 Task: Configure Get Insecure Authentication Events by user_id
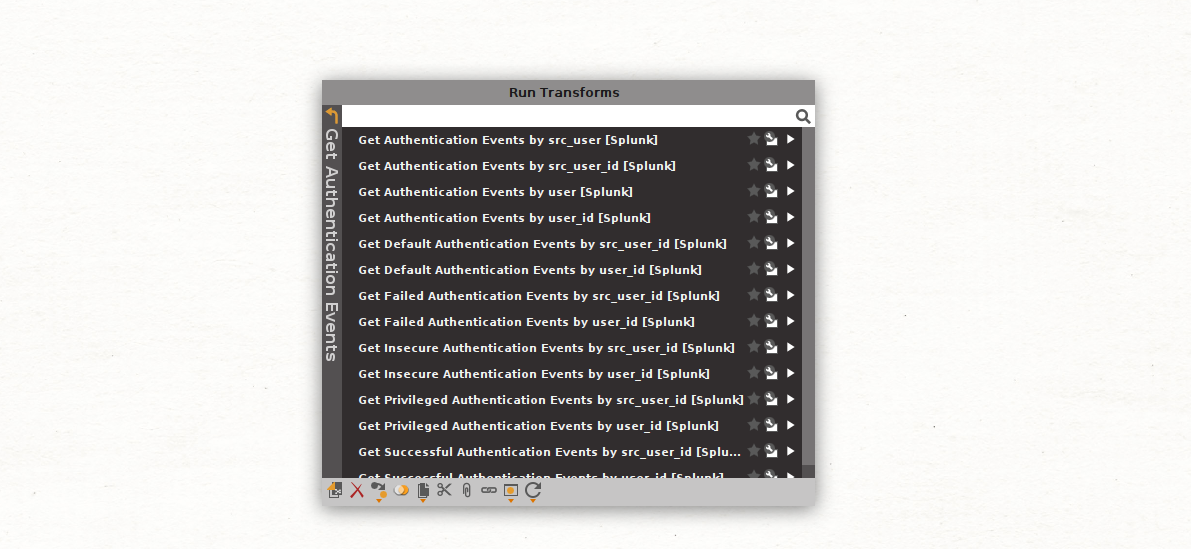click(x=772, y=374)
